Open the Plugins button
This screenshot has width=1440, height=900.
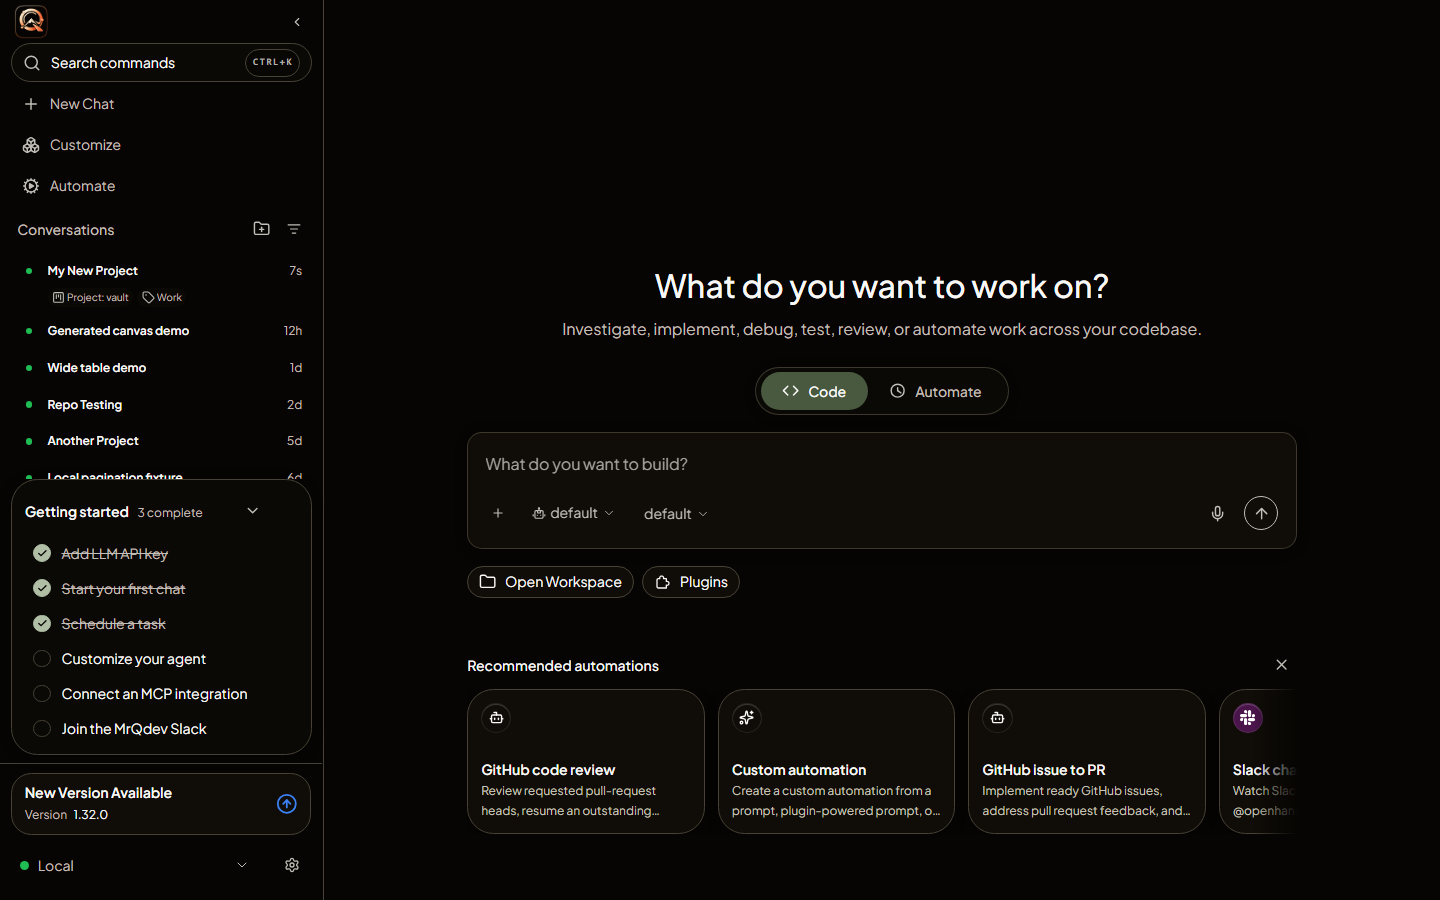691,582
